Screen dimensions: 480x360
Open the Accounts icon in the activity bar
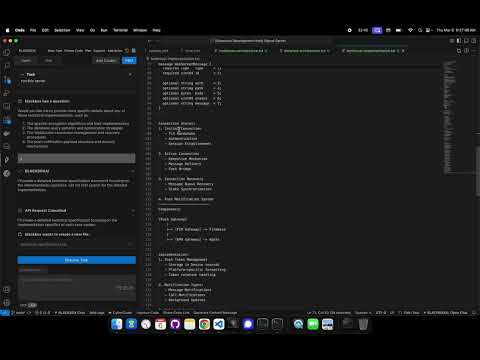(7, 290)
